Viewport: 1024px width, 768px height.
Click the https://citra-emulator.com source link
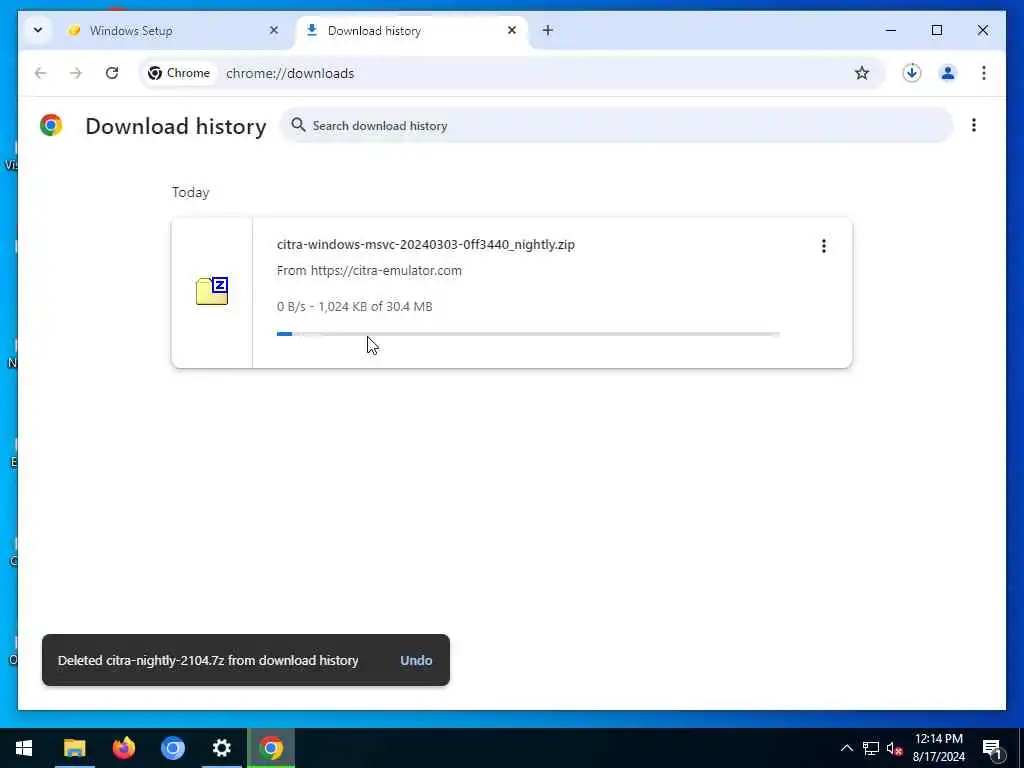(386, 270)
